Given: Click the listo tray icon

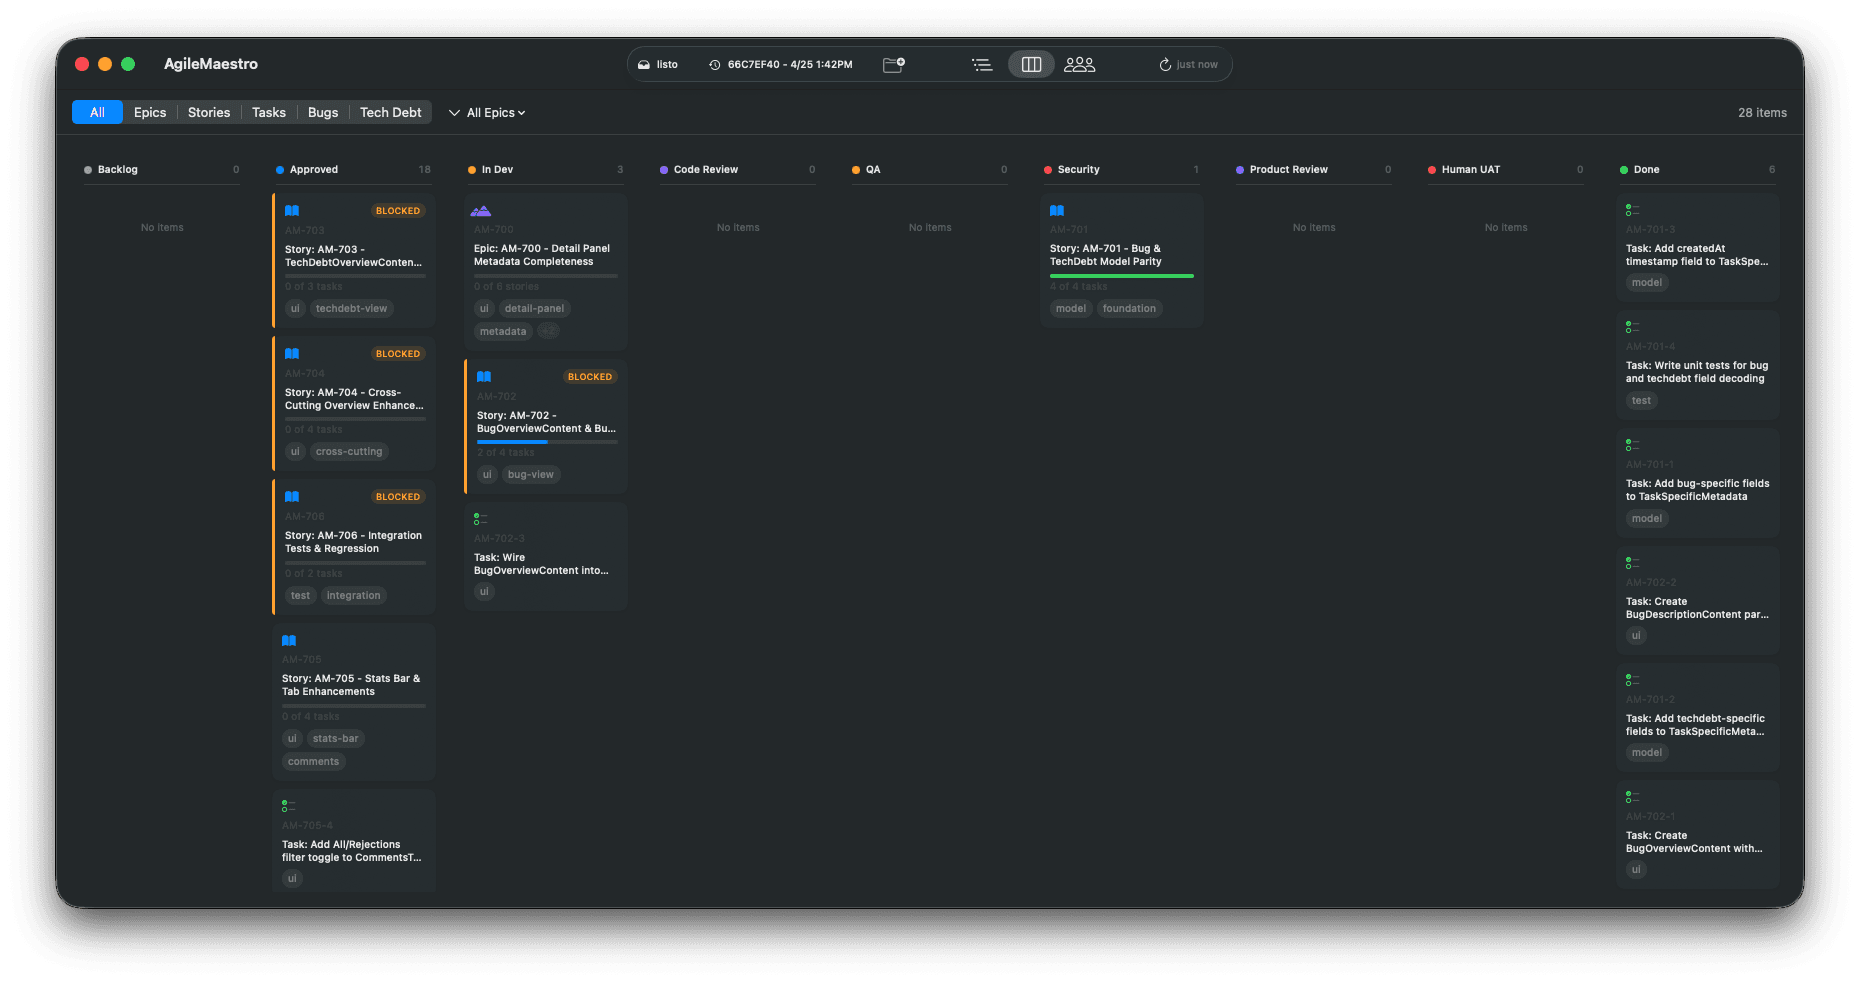Looking at the screenshot, I should click(x=644, y=65).
